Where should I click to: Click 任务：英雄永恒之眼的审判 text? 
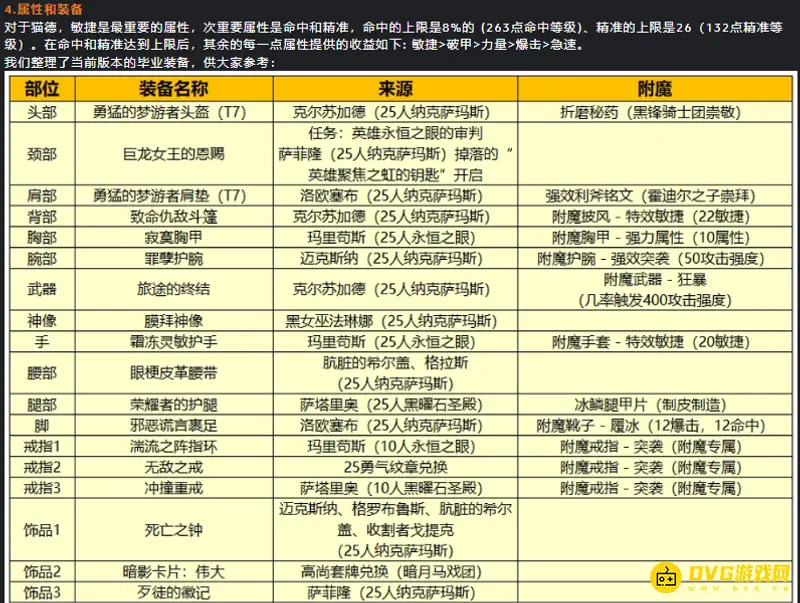click(395, 133)
